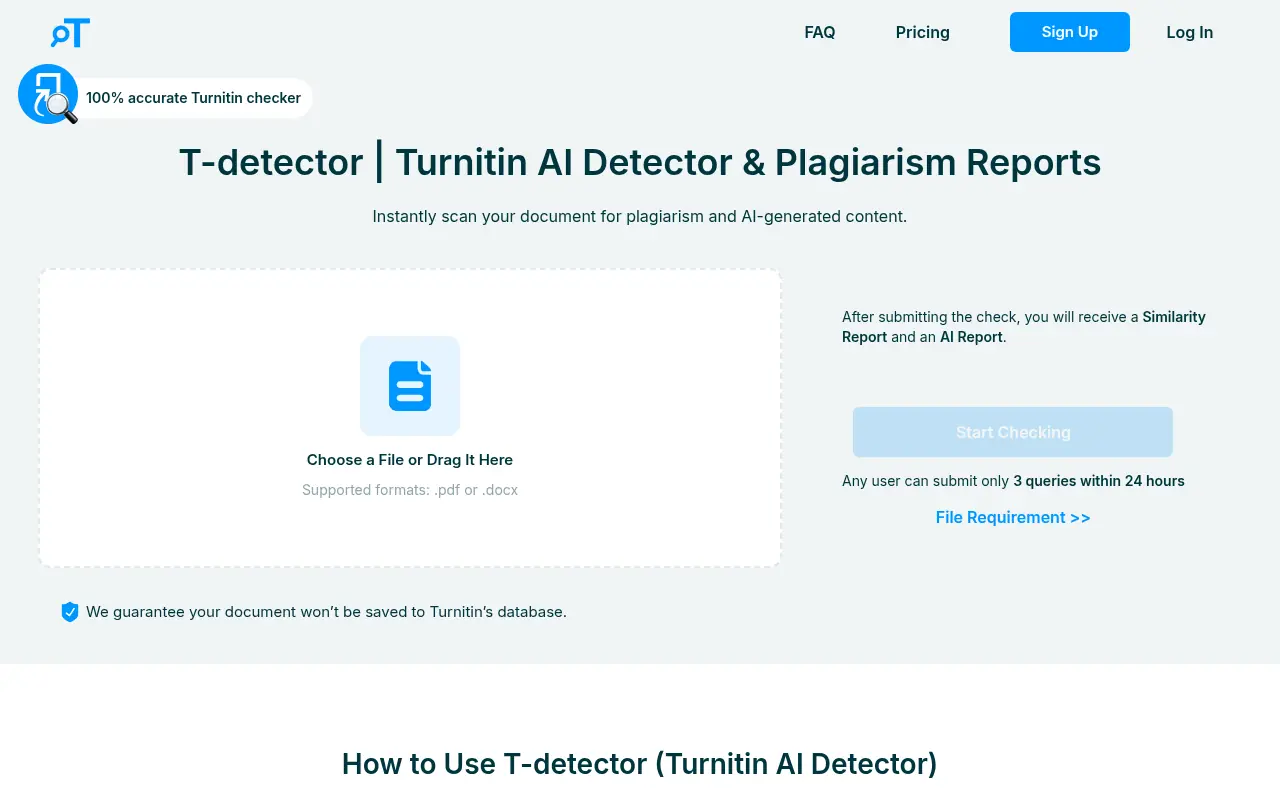The image size is (1280, 800).
Task: Click Choose a File or Drag It Here
Action: [410, 459]
